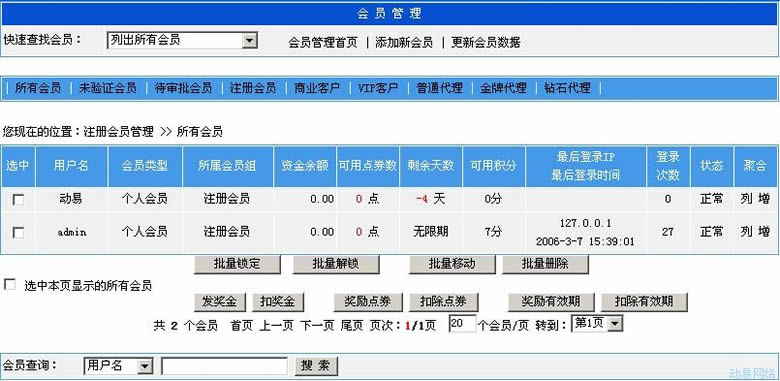Click 注册会员管理 in the breadcrumb
The height and width of the screenshot is (381, 780).
coord(119,132)
